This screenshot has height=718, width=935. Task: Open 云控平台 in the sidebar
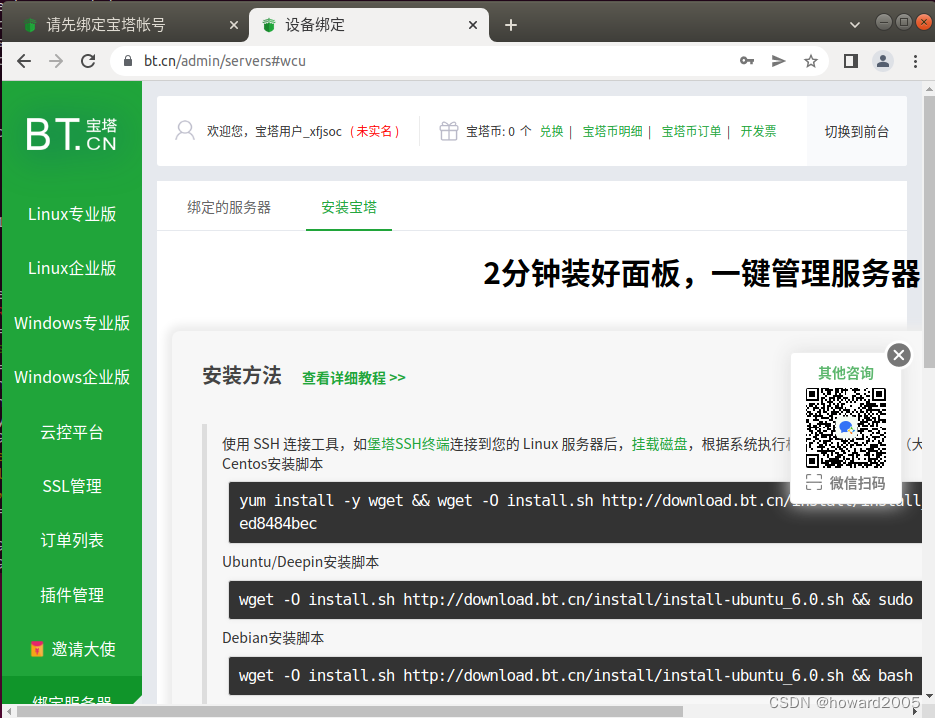[x=72, y=432]
